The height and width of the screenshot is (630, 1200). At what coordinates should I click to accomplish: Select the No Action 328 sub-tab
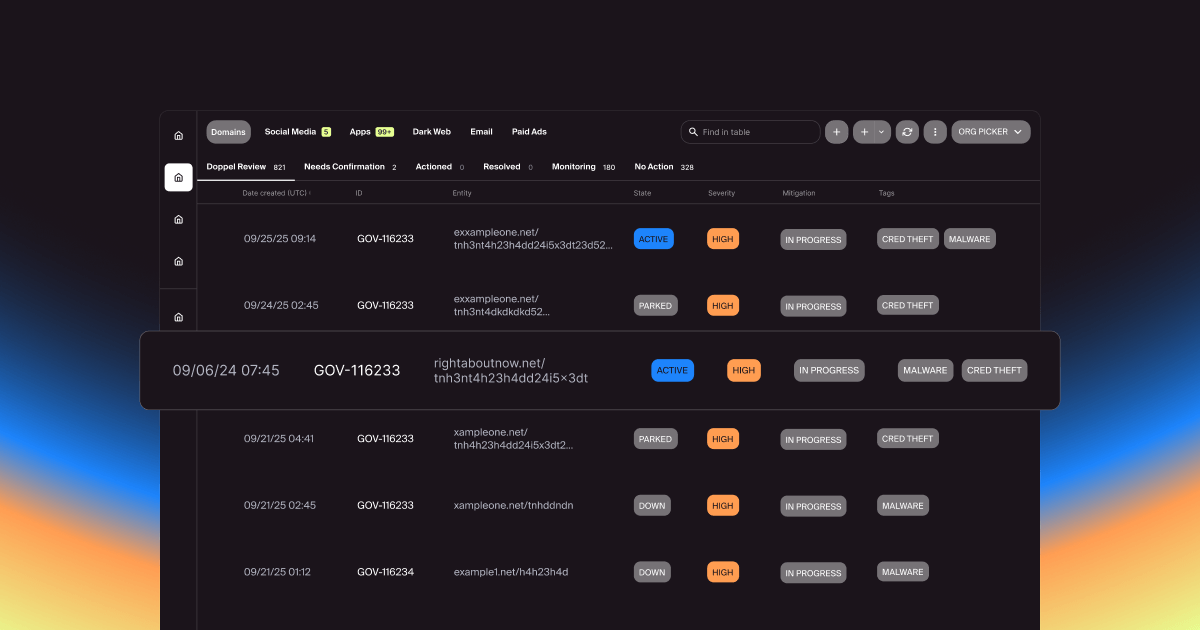(x=664, y=167)
